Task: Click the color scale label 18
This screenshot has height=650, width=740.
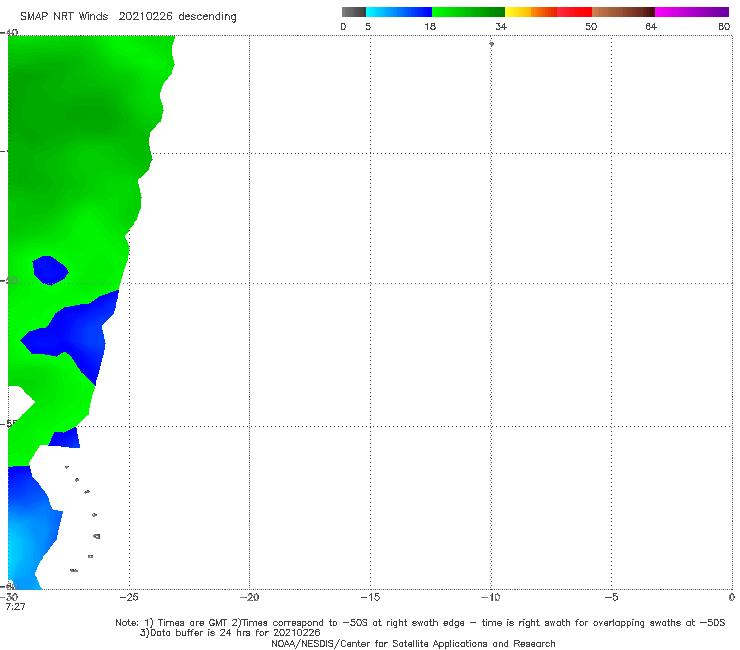Action: point(430,27)
